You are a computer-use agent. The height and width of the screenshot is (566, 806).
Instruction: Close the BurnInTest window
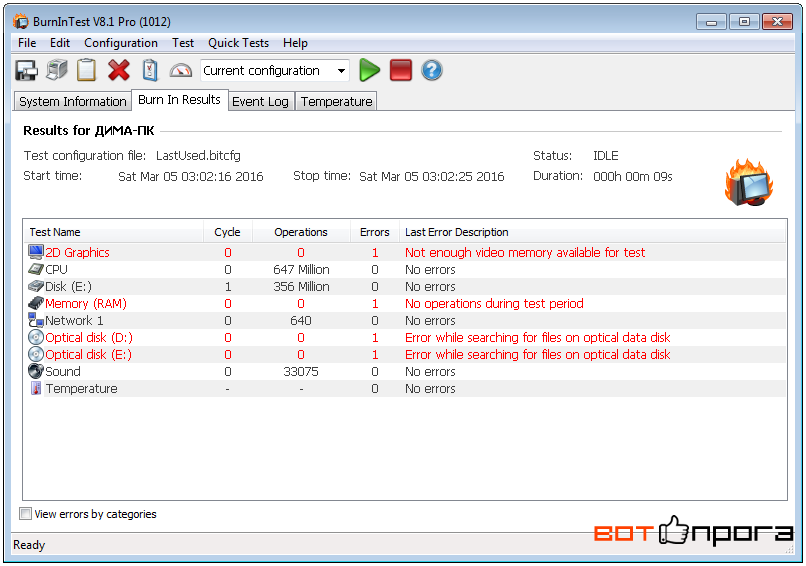coord(777,22)
